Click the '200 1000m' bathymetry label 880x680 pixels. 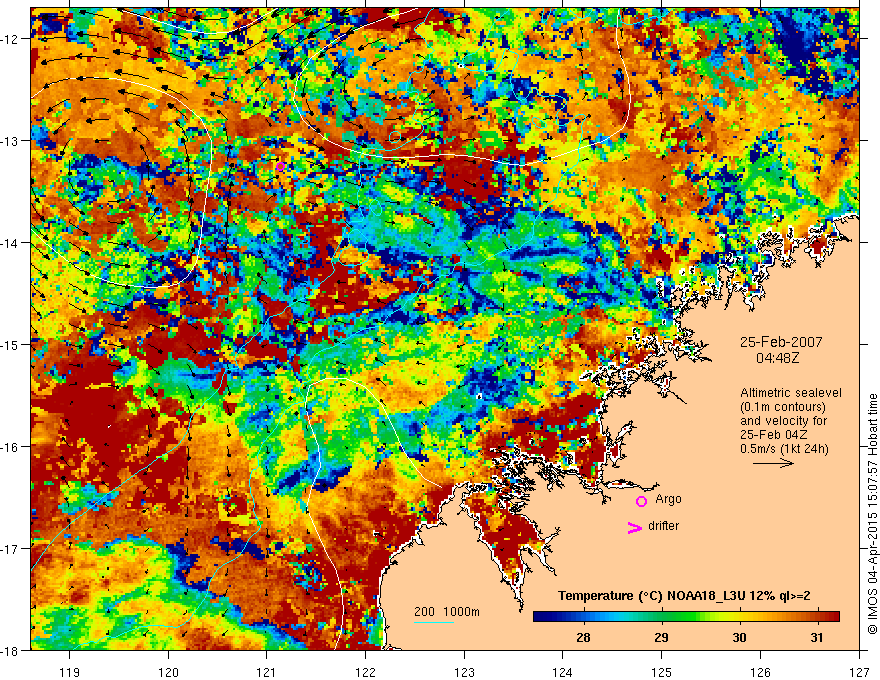coord(447,612)
